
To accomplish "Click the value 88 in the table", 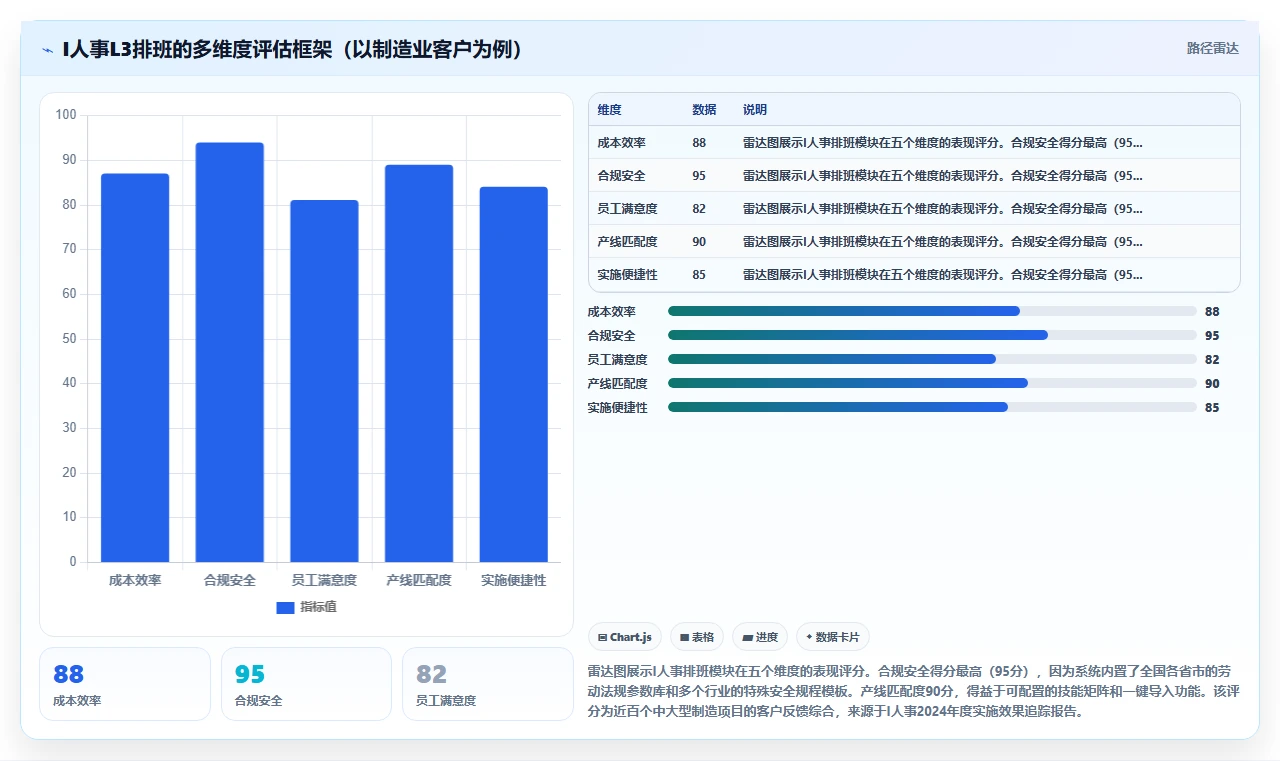I will point(699,143).
